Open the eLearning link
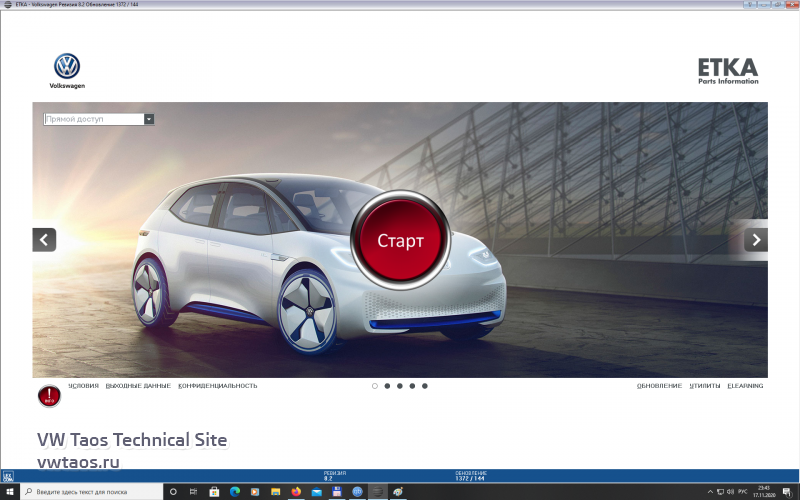 (x=745, y=385)
